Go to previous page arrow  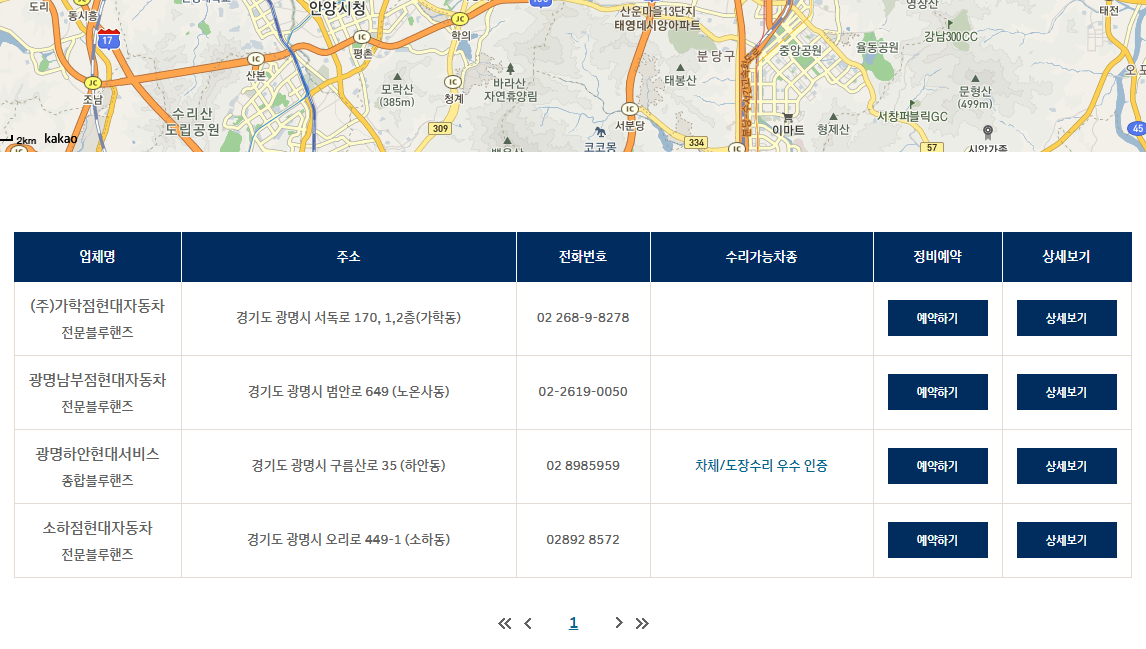[528, 623]
